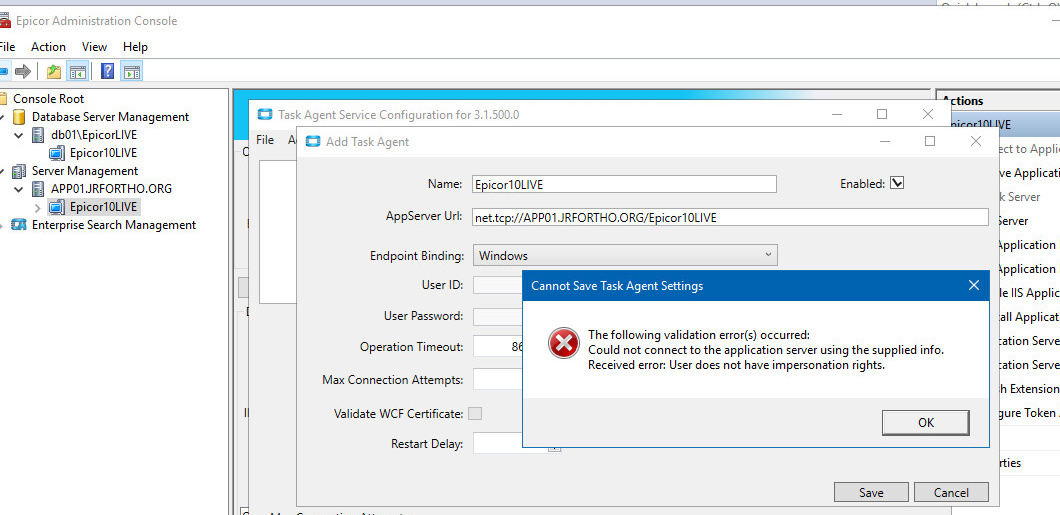Click the Actions pane header
Viewport: 1060px width, 515px height.
(998, 101)
